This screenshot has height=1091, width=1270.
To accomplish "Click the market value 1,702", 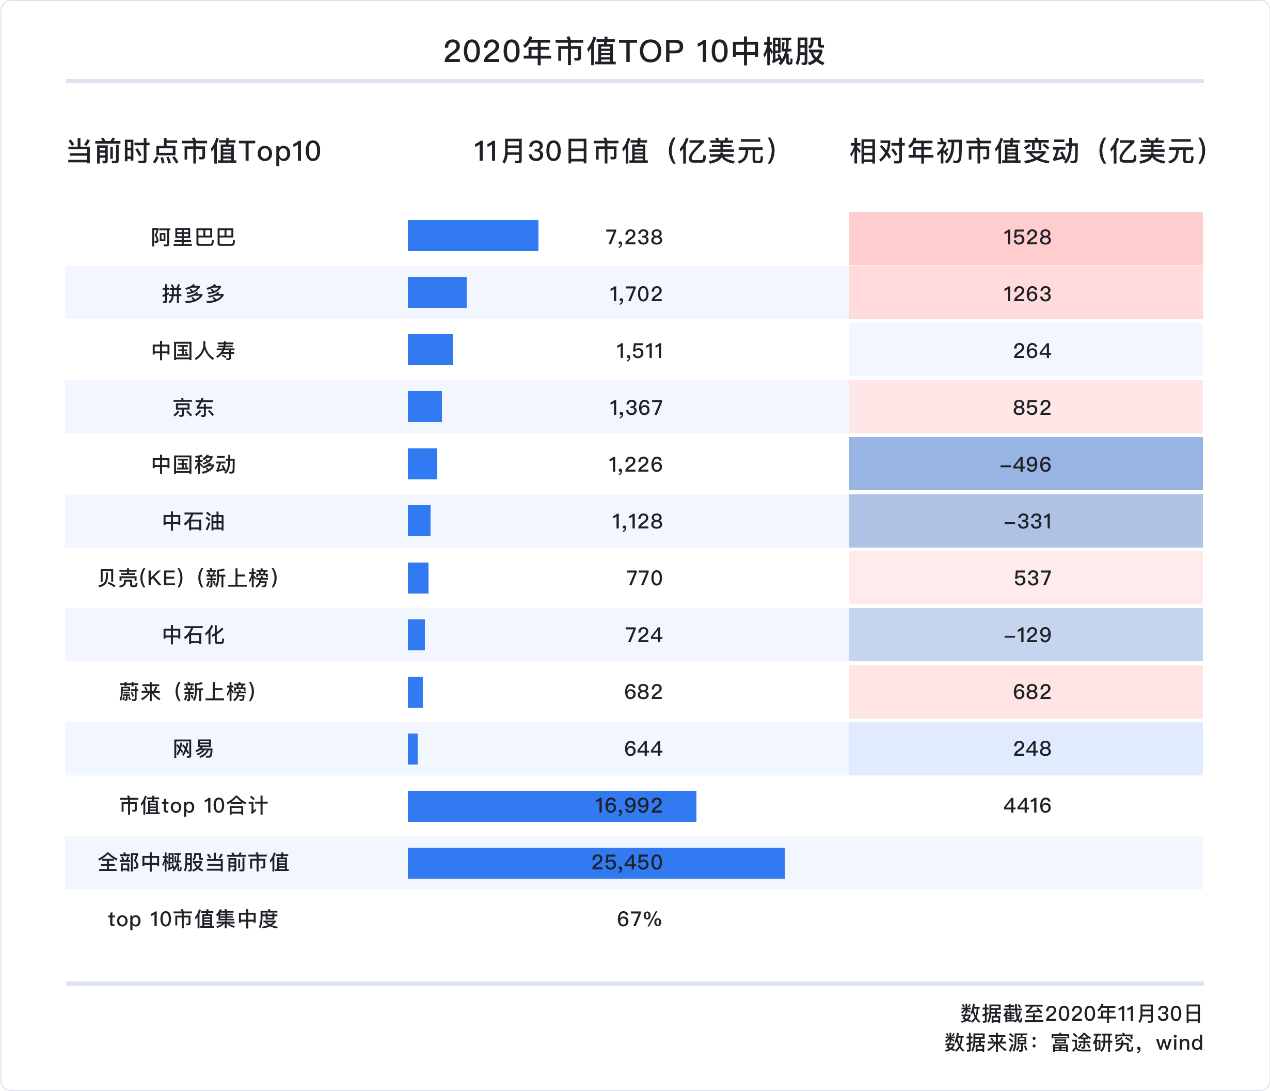I will click(x=636, y=294).
